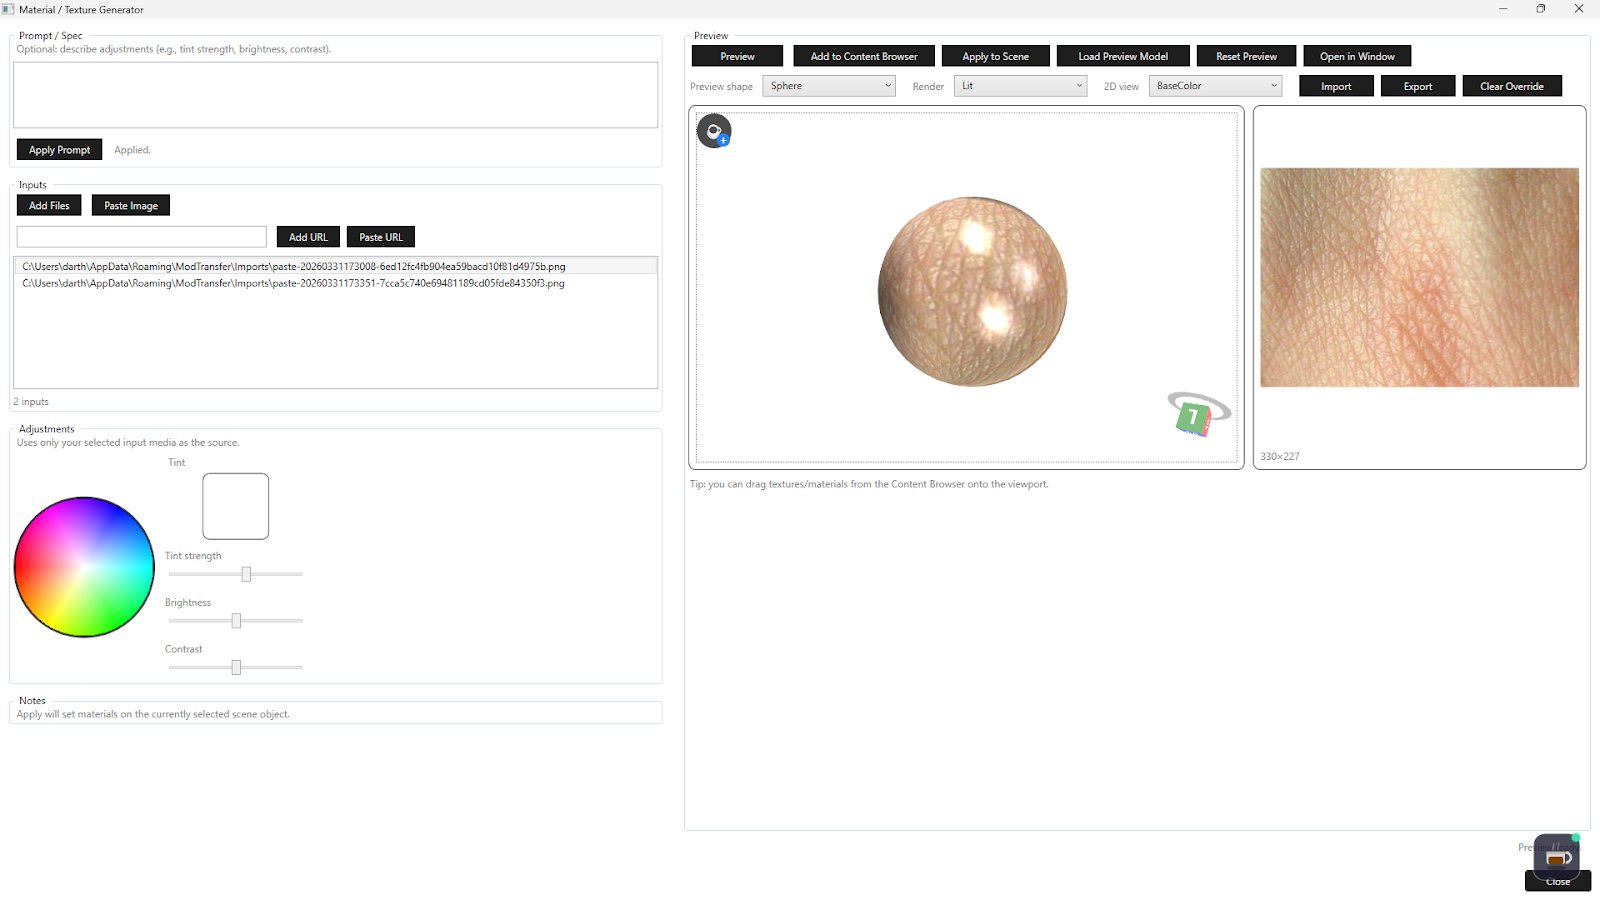The width and height of the screenshot is (1600, 900).
Task: Open the 2D view dropdown set to BaseColor
Action: [1215, 86]
